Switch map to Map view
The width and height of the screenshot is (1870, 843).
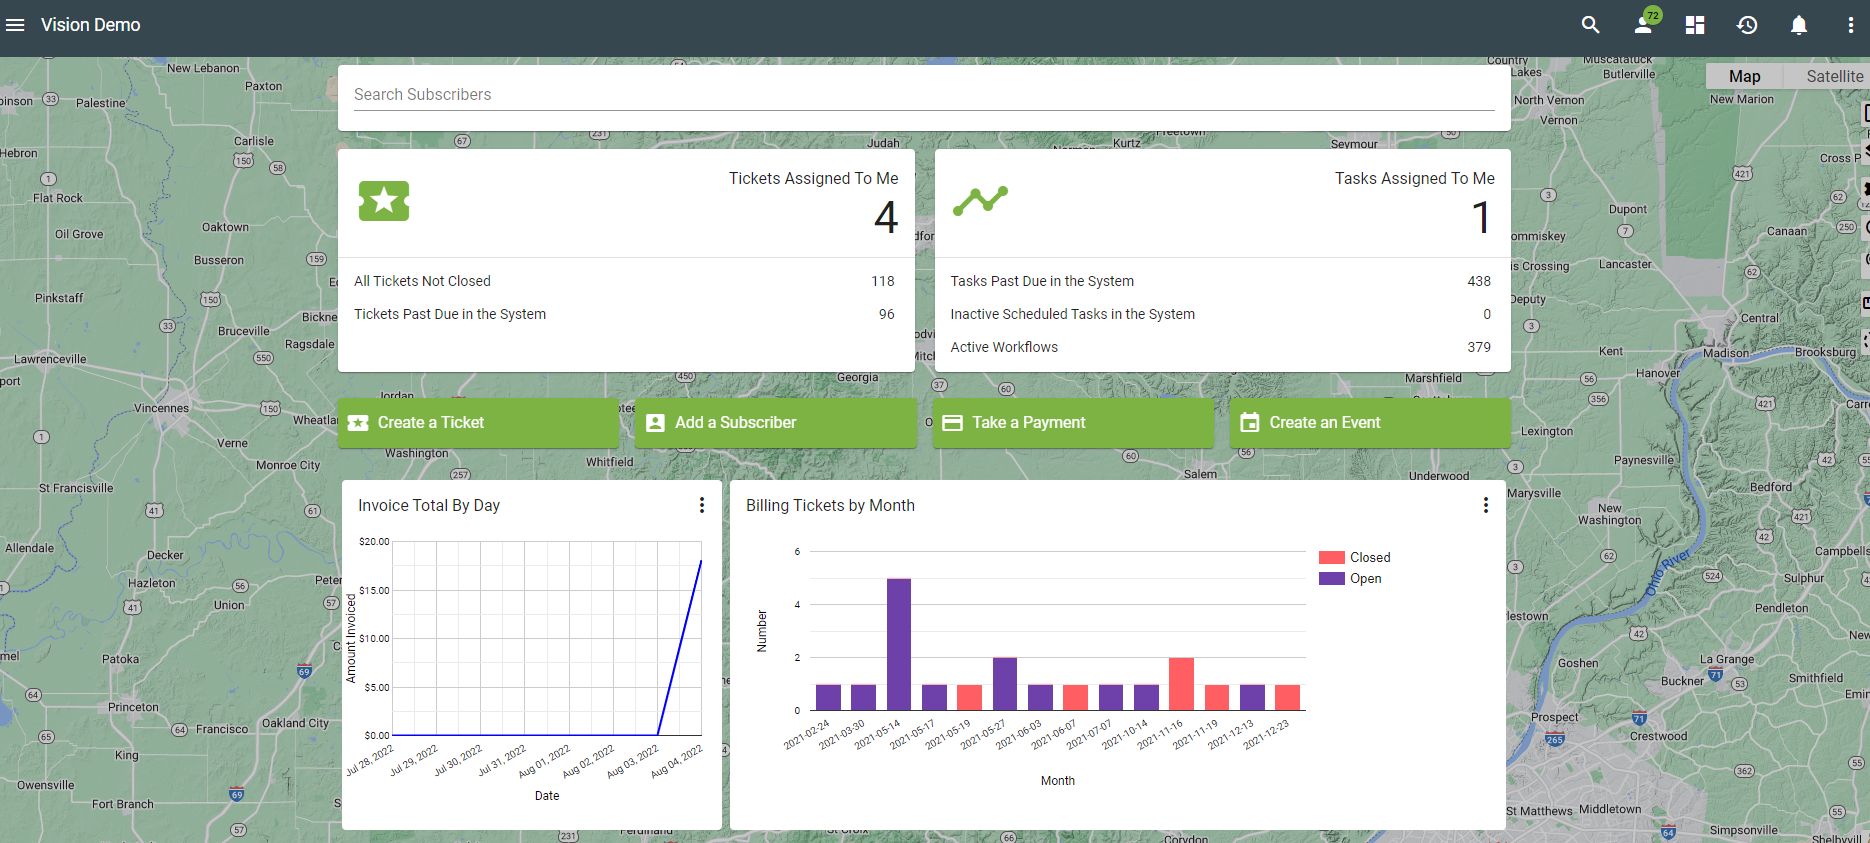coord(1744,76)
